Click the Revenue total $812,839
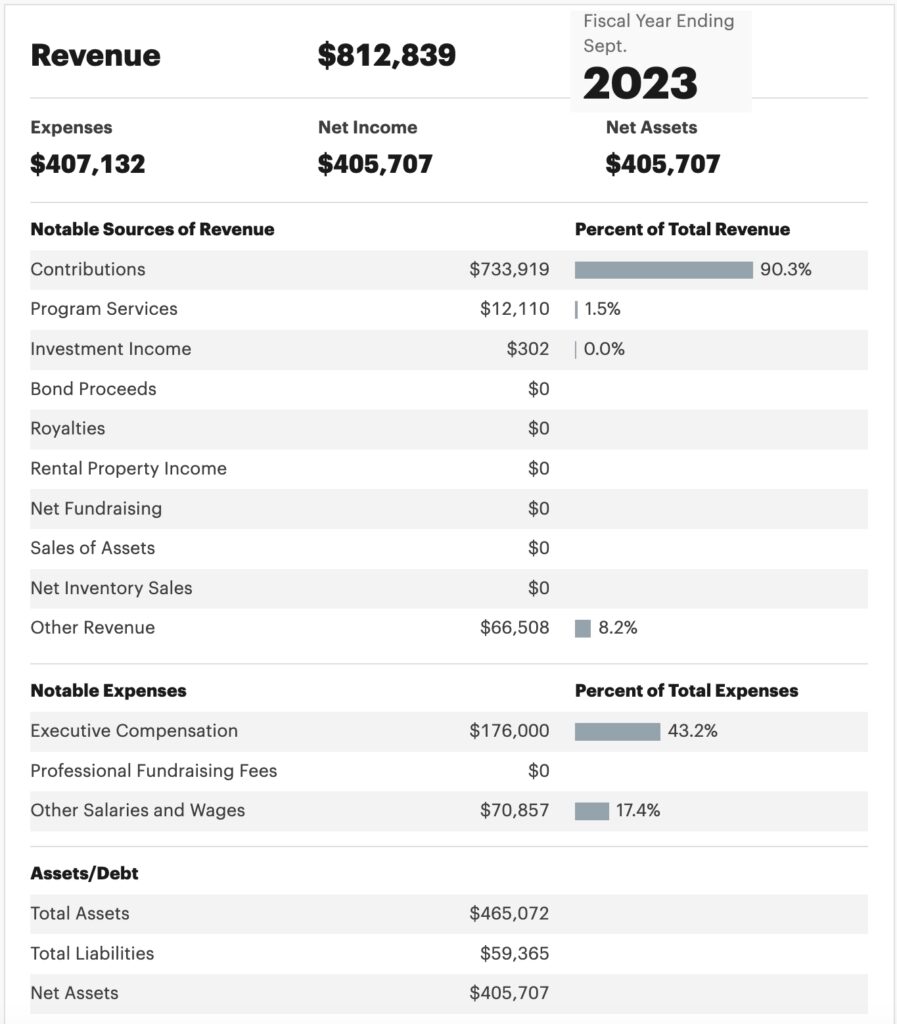 coord(386,55)
